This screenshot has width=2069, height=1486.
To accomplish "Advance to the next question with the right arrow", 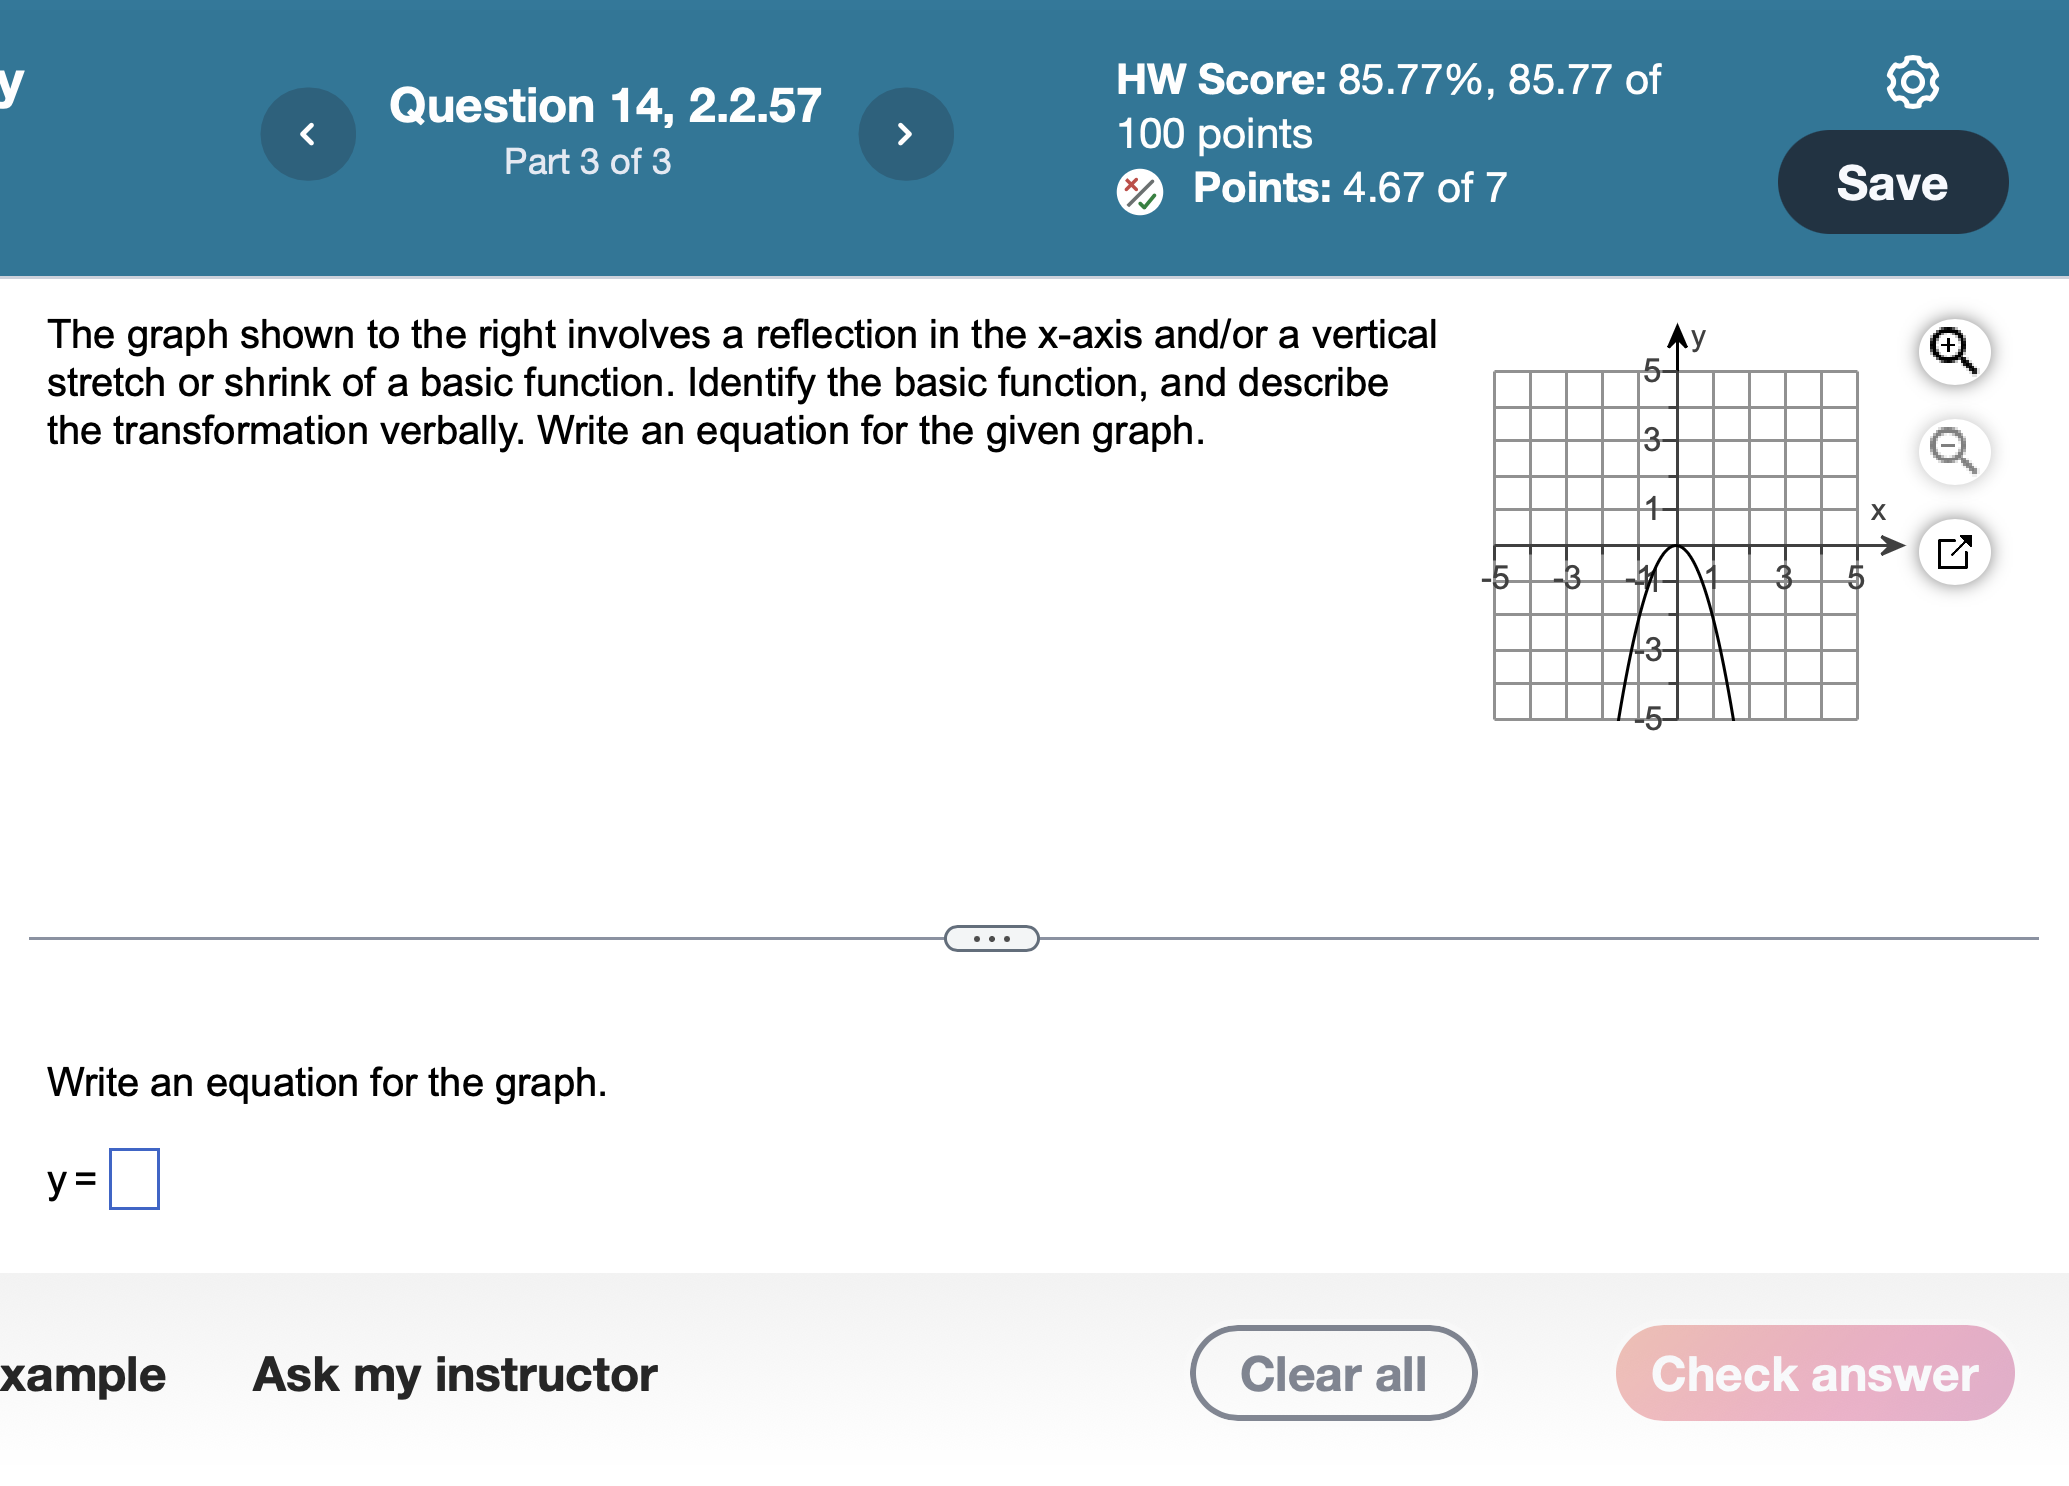I will tap(905, 133).
